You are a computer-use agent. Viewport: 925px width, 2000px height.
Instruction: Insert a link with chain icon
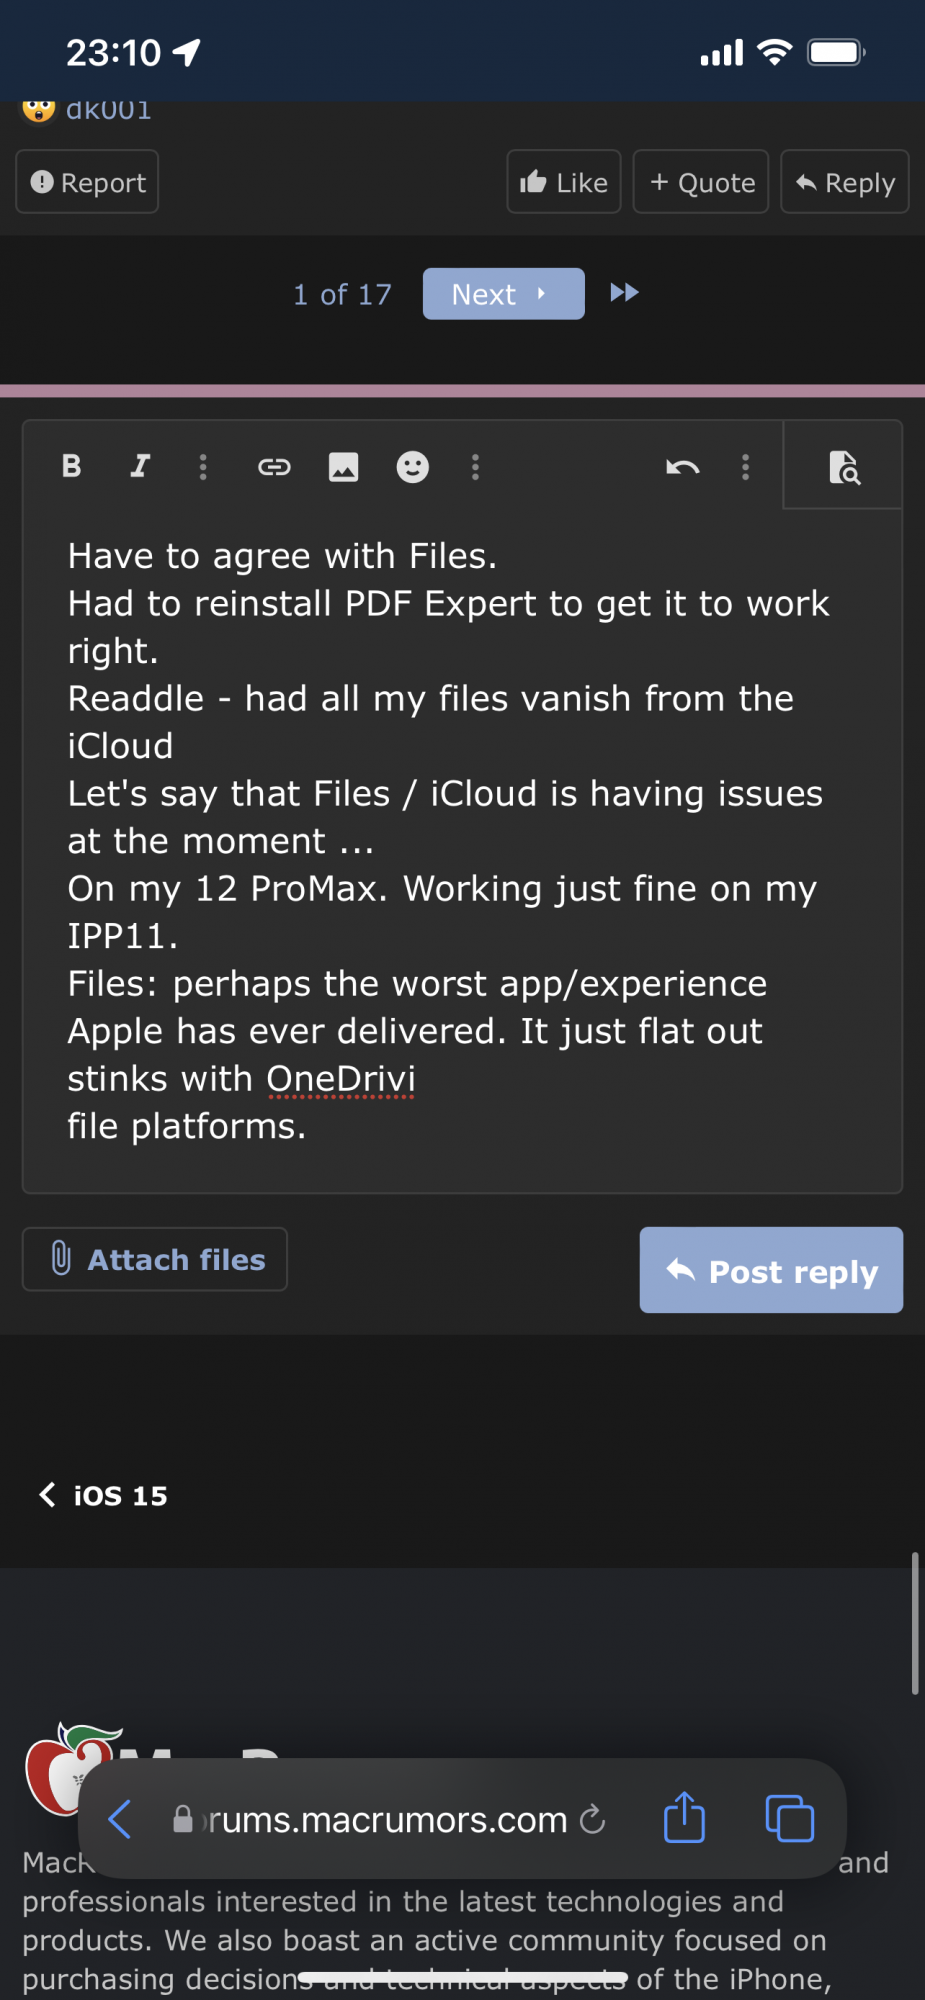tap(274, 467)
